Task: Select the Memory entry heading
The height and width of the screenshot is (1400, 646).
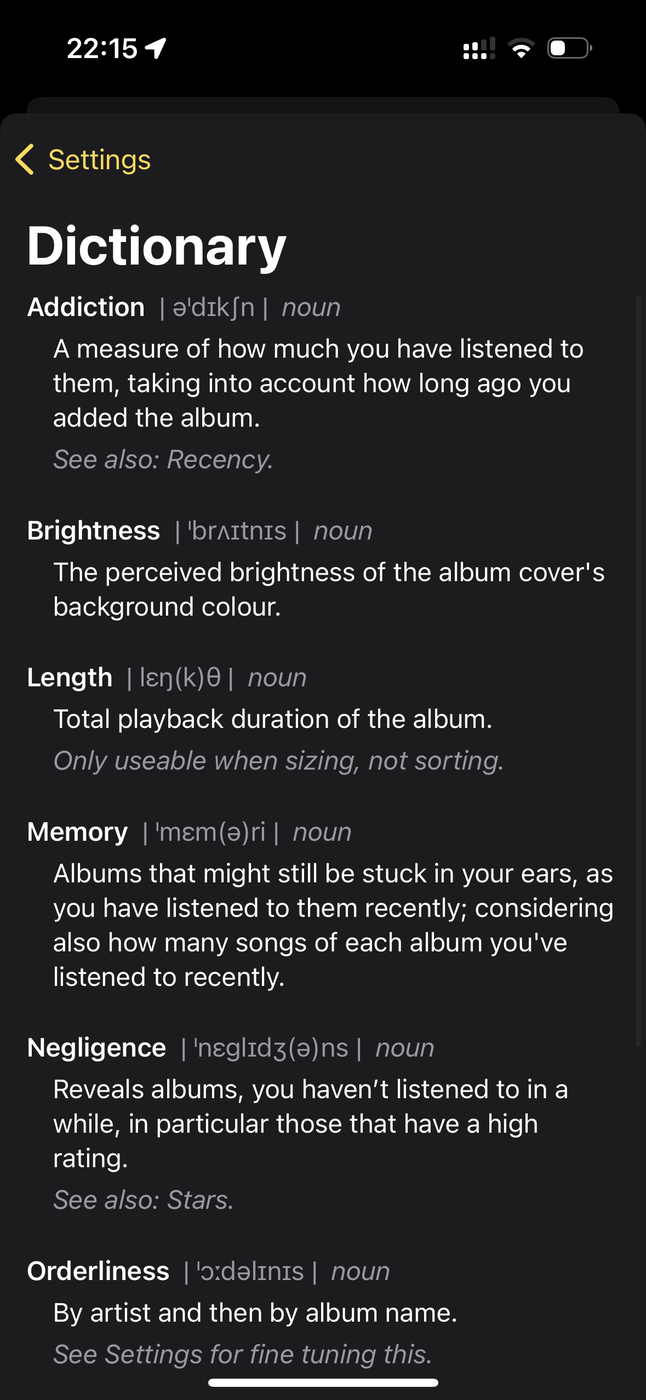Action: pyautogui.click(x=78, y=832)
